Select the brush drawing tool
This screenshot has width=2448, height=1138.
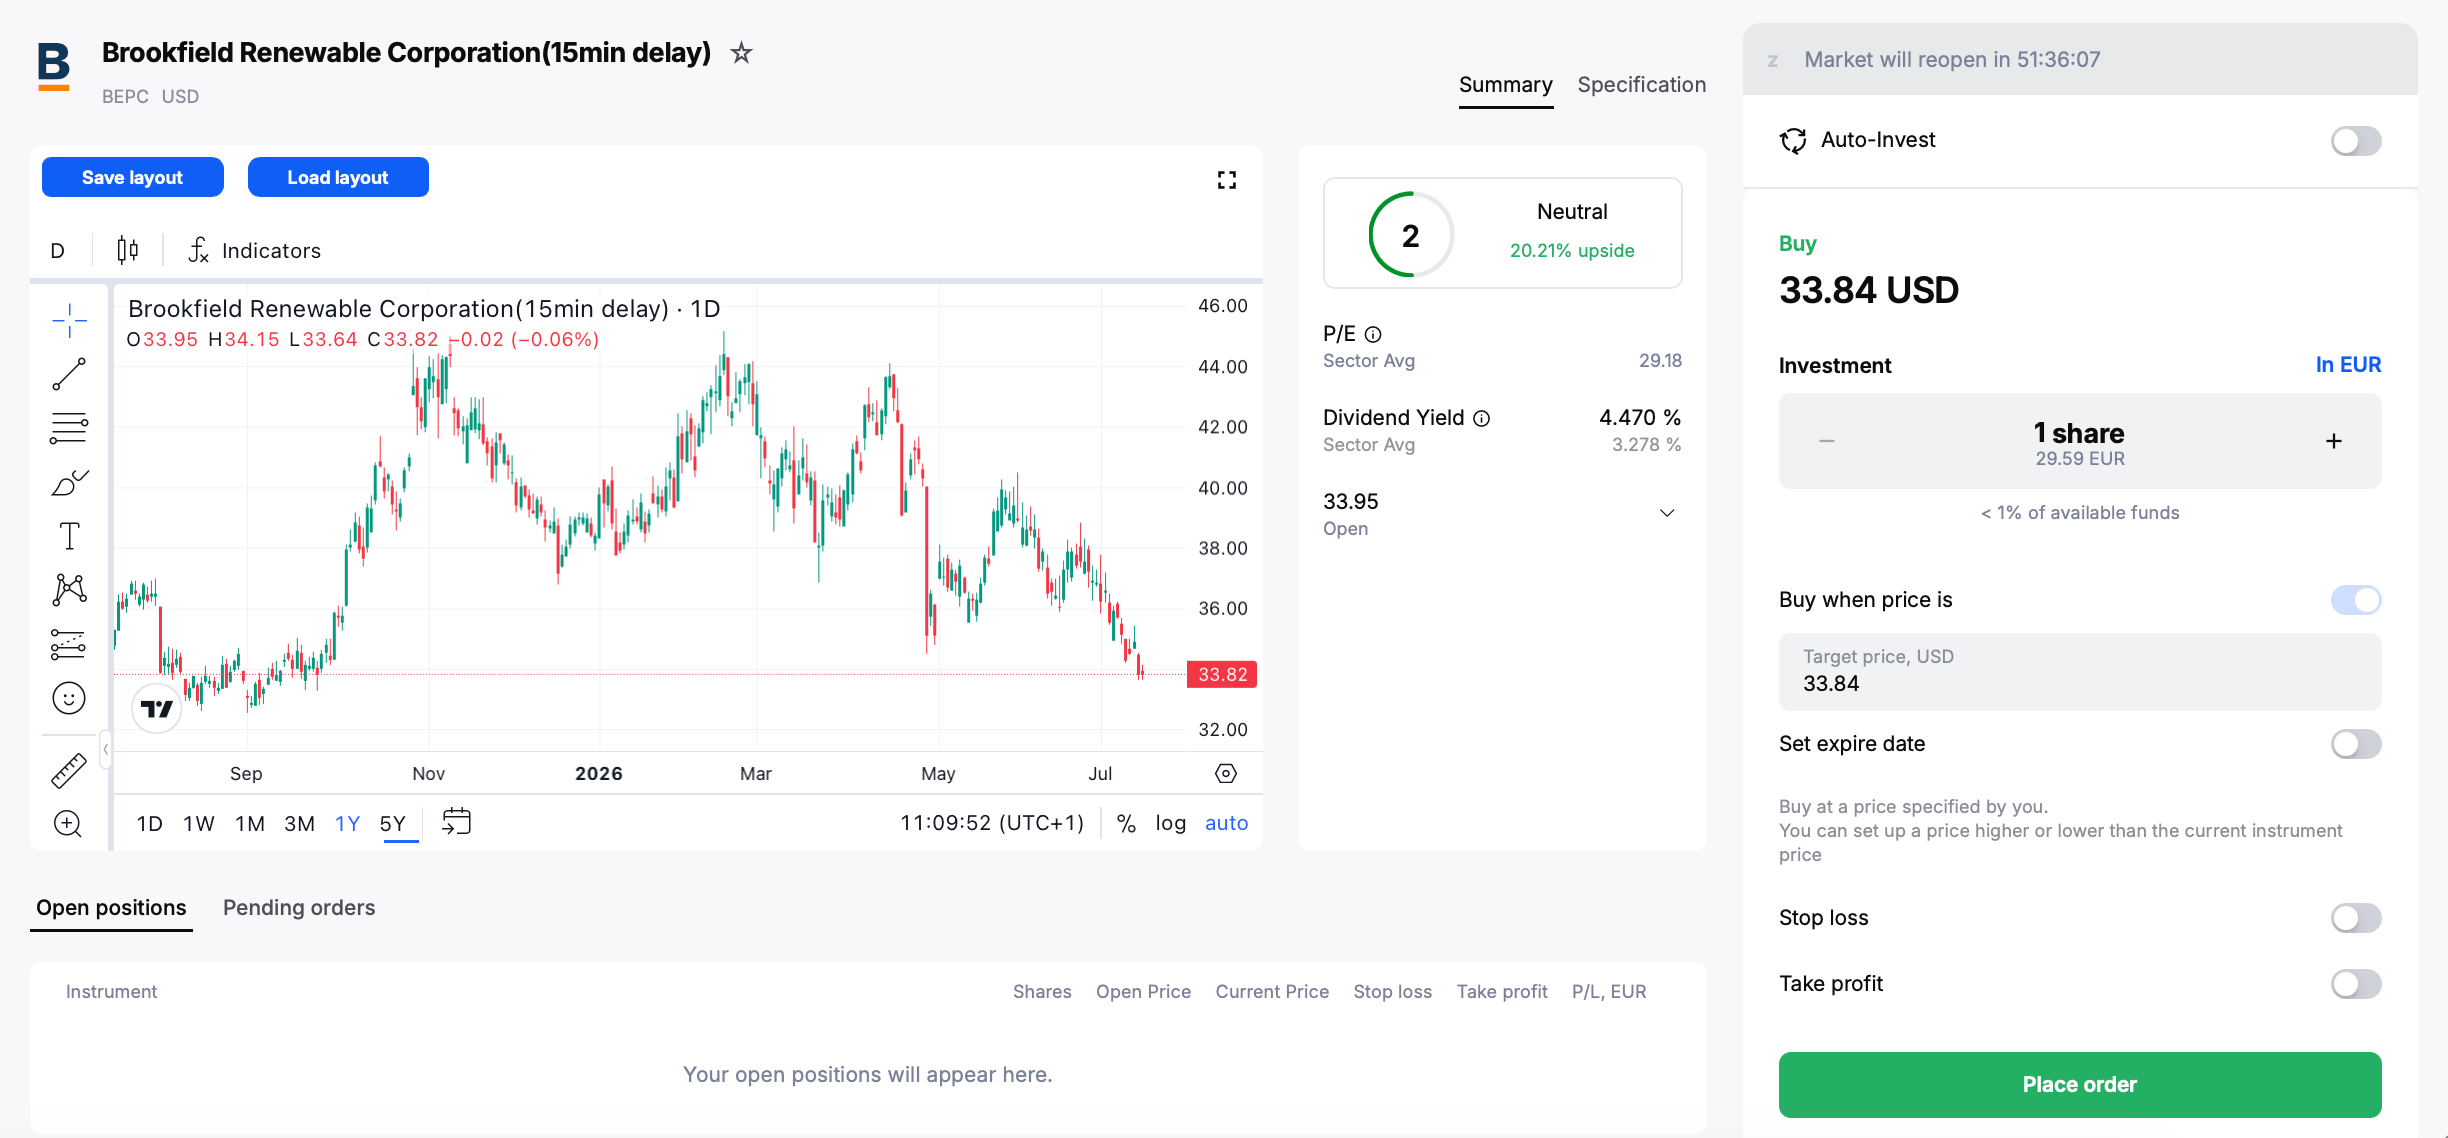pos(69,482)
